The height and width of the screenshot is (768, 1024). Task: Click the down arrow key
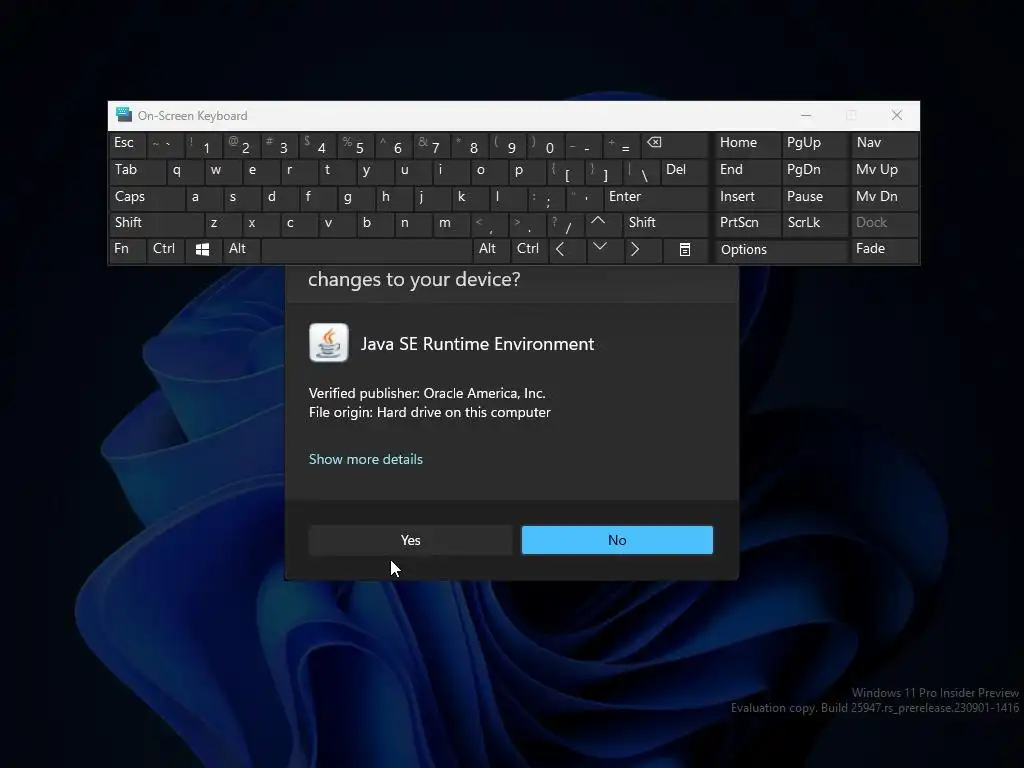coord(604,250)
